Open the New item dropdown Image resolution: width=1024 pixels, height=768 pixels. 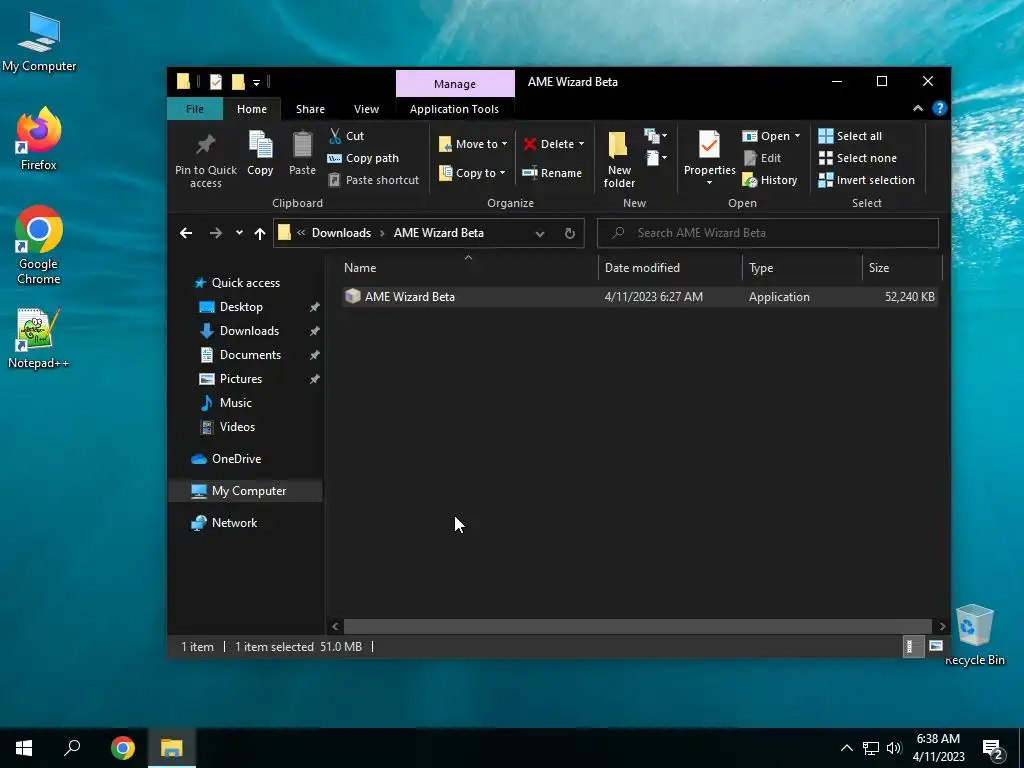pyautogui.click(x=656, y=136)
